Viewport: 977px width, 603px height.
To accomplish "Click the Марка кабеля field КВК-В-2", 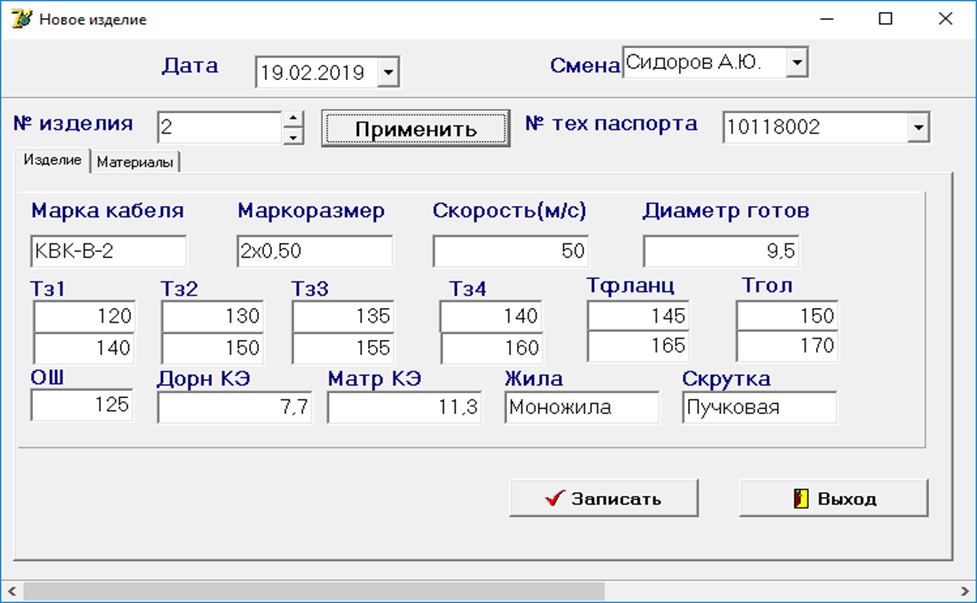I will (x=108, y=251).
